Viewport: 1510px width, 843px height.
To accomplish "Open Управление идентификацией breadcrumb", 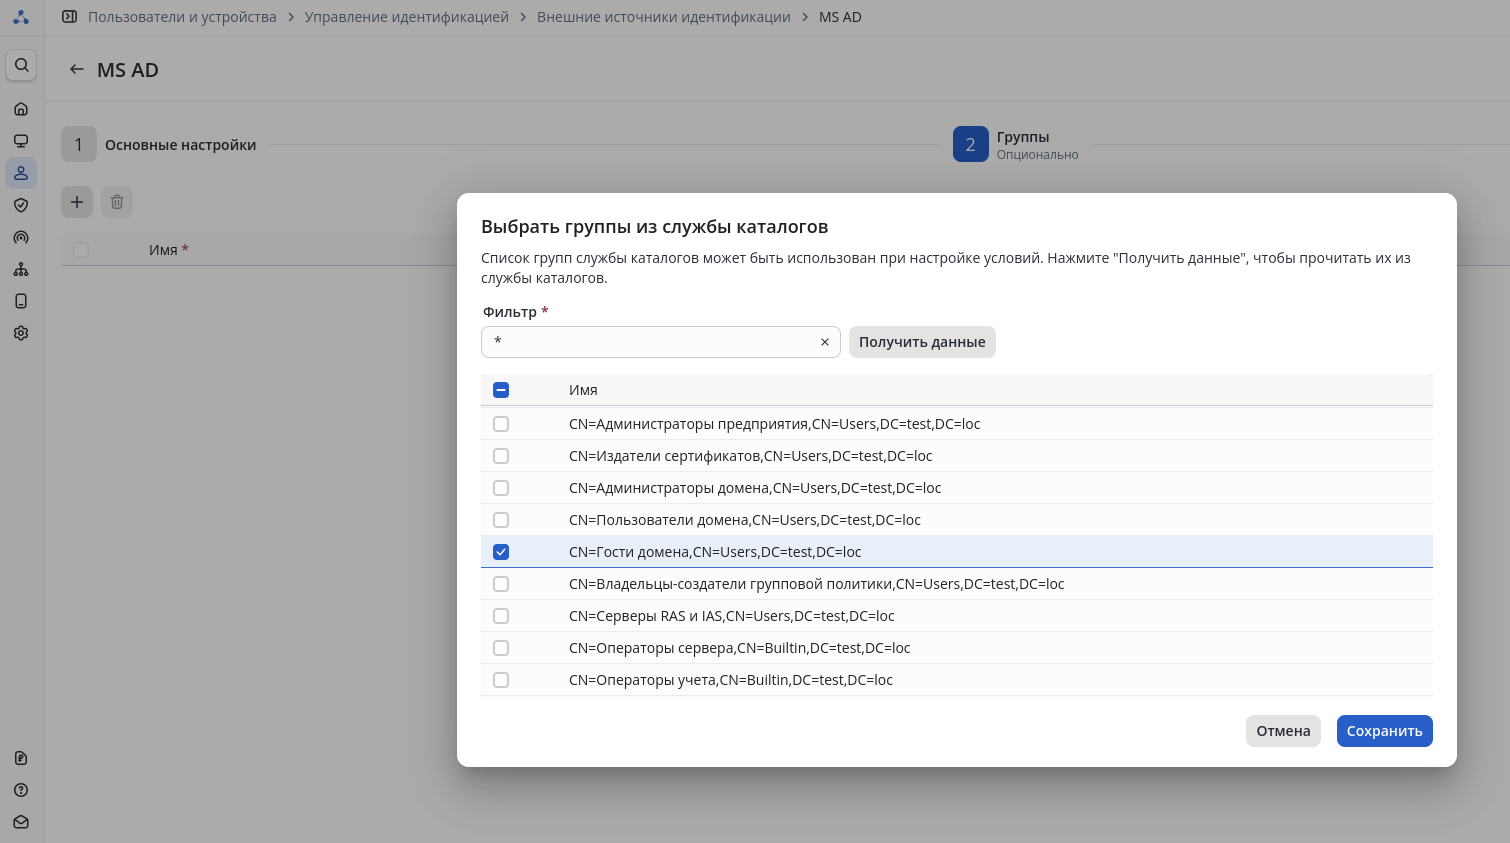I will tap(406, 17).
